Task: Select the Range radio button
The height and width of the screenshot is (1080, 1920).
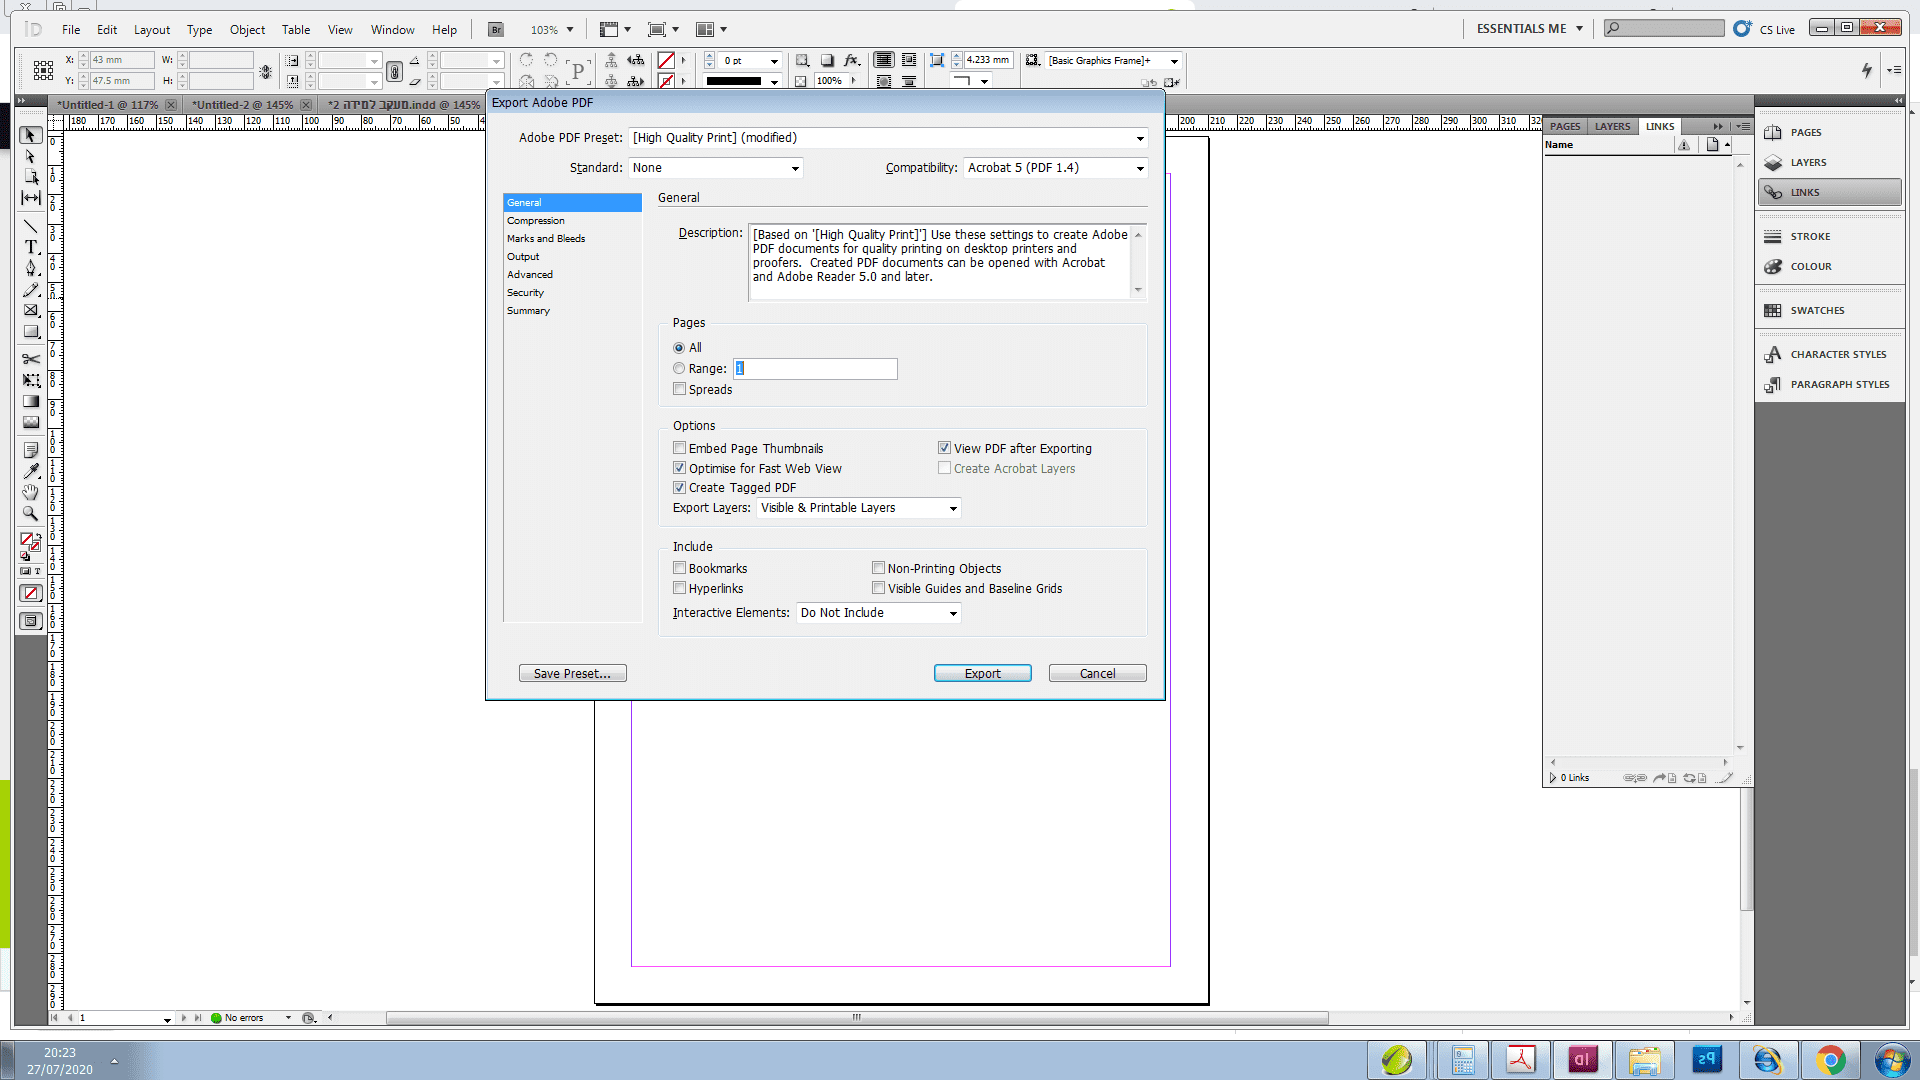Action: point(679,368)
